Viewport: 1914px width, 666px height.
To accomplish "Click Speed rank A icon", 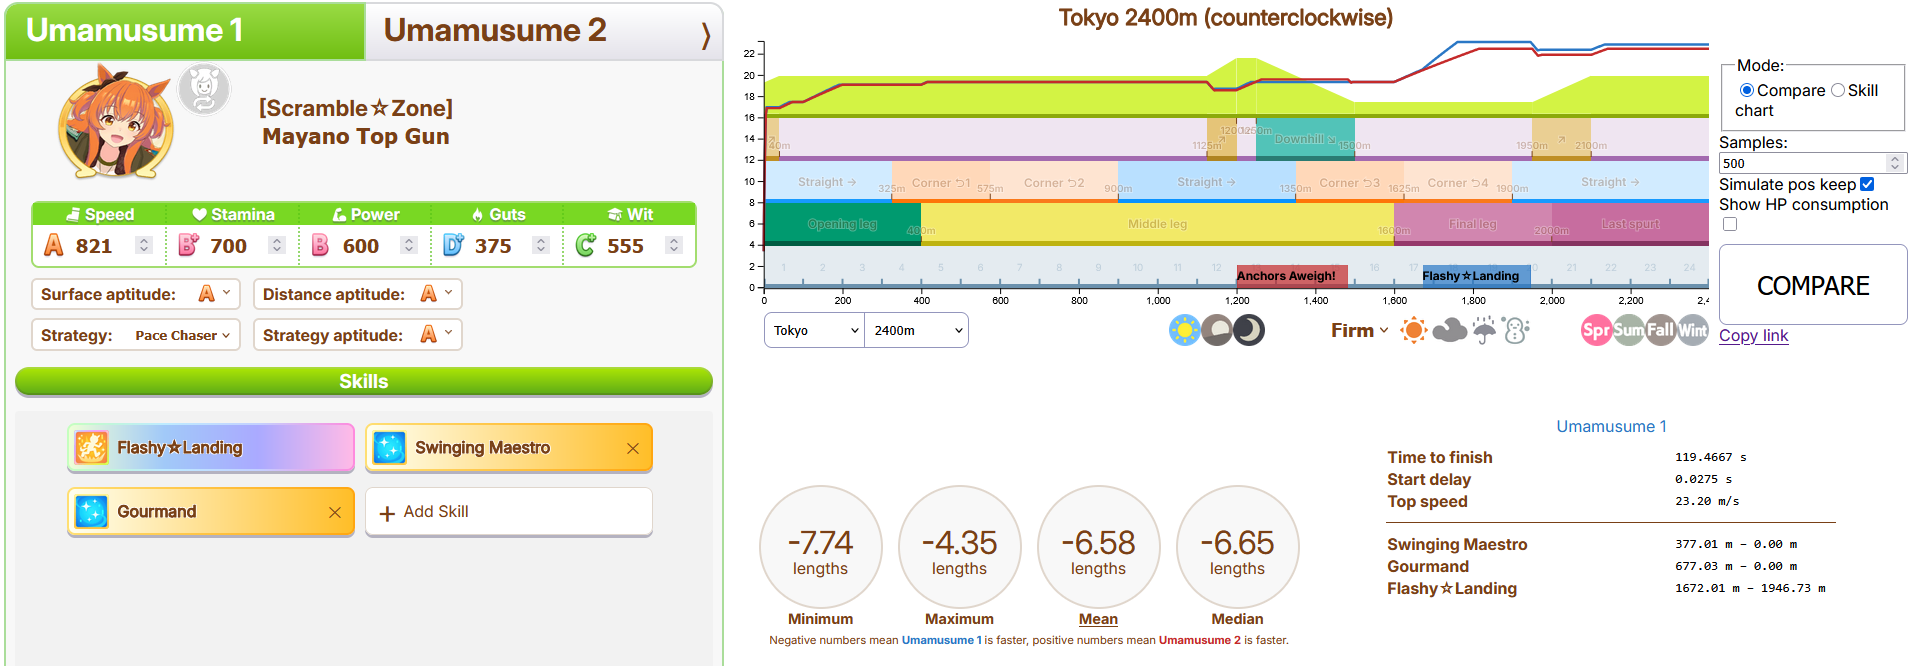I will [54, 245].
